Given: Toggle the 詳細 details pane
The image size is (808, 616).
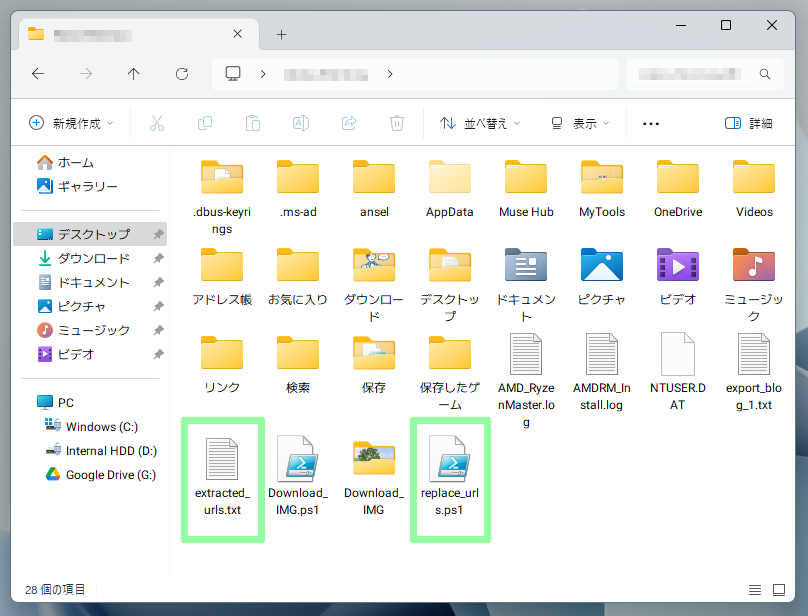Looking at the screenshot, I should click(748, 123).
